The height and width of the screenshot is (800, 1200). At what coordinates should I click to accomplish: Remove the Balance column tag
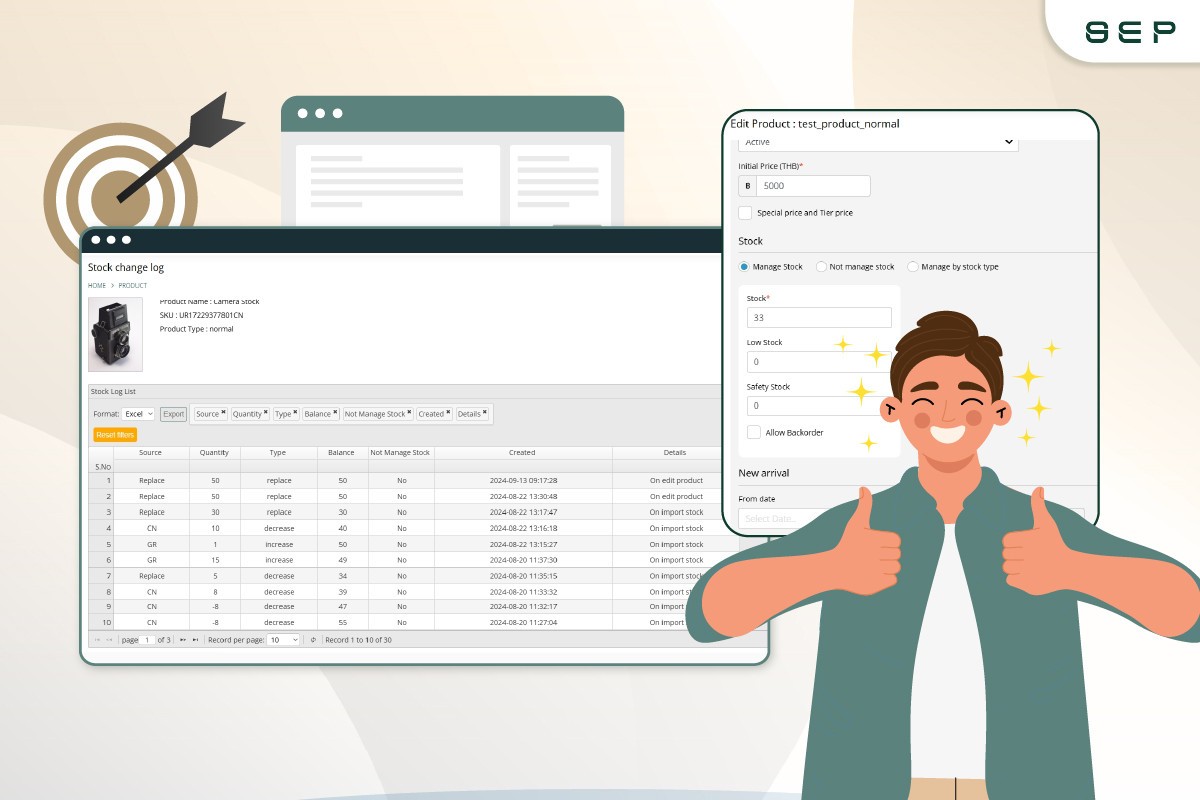335,412
